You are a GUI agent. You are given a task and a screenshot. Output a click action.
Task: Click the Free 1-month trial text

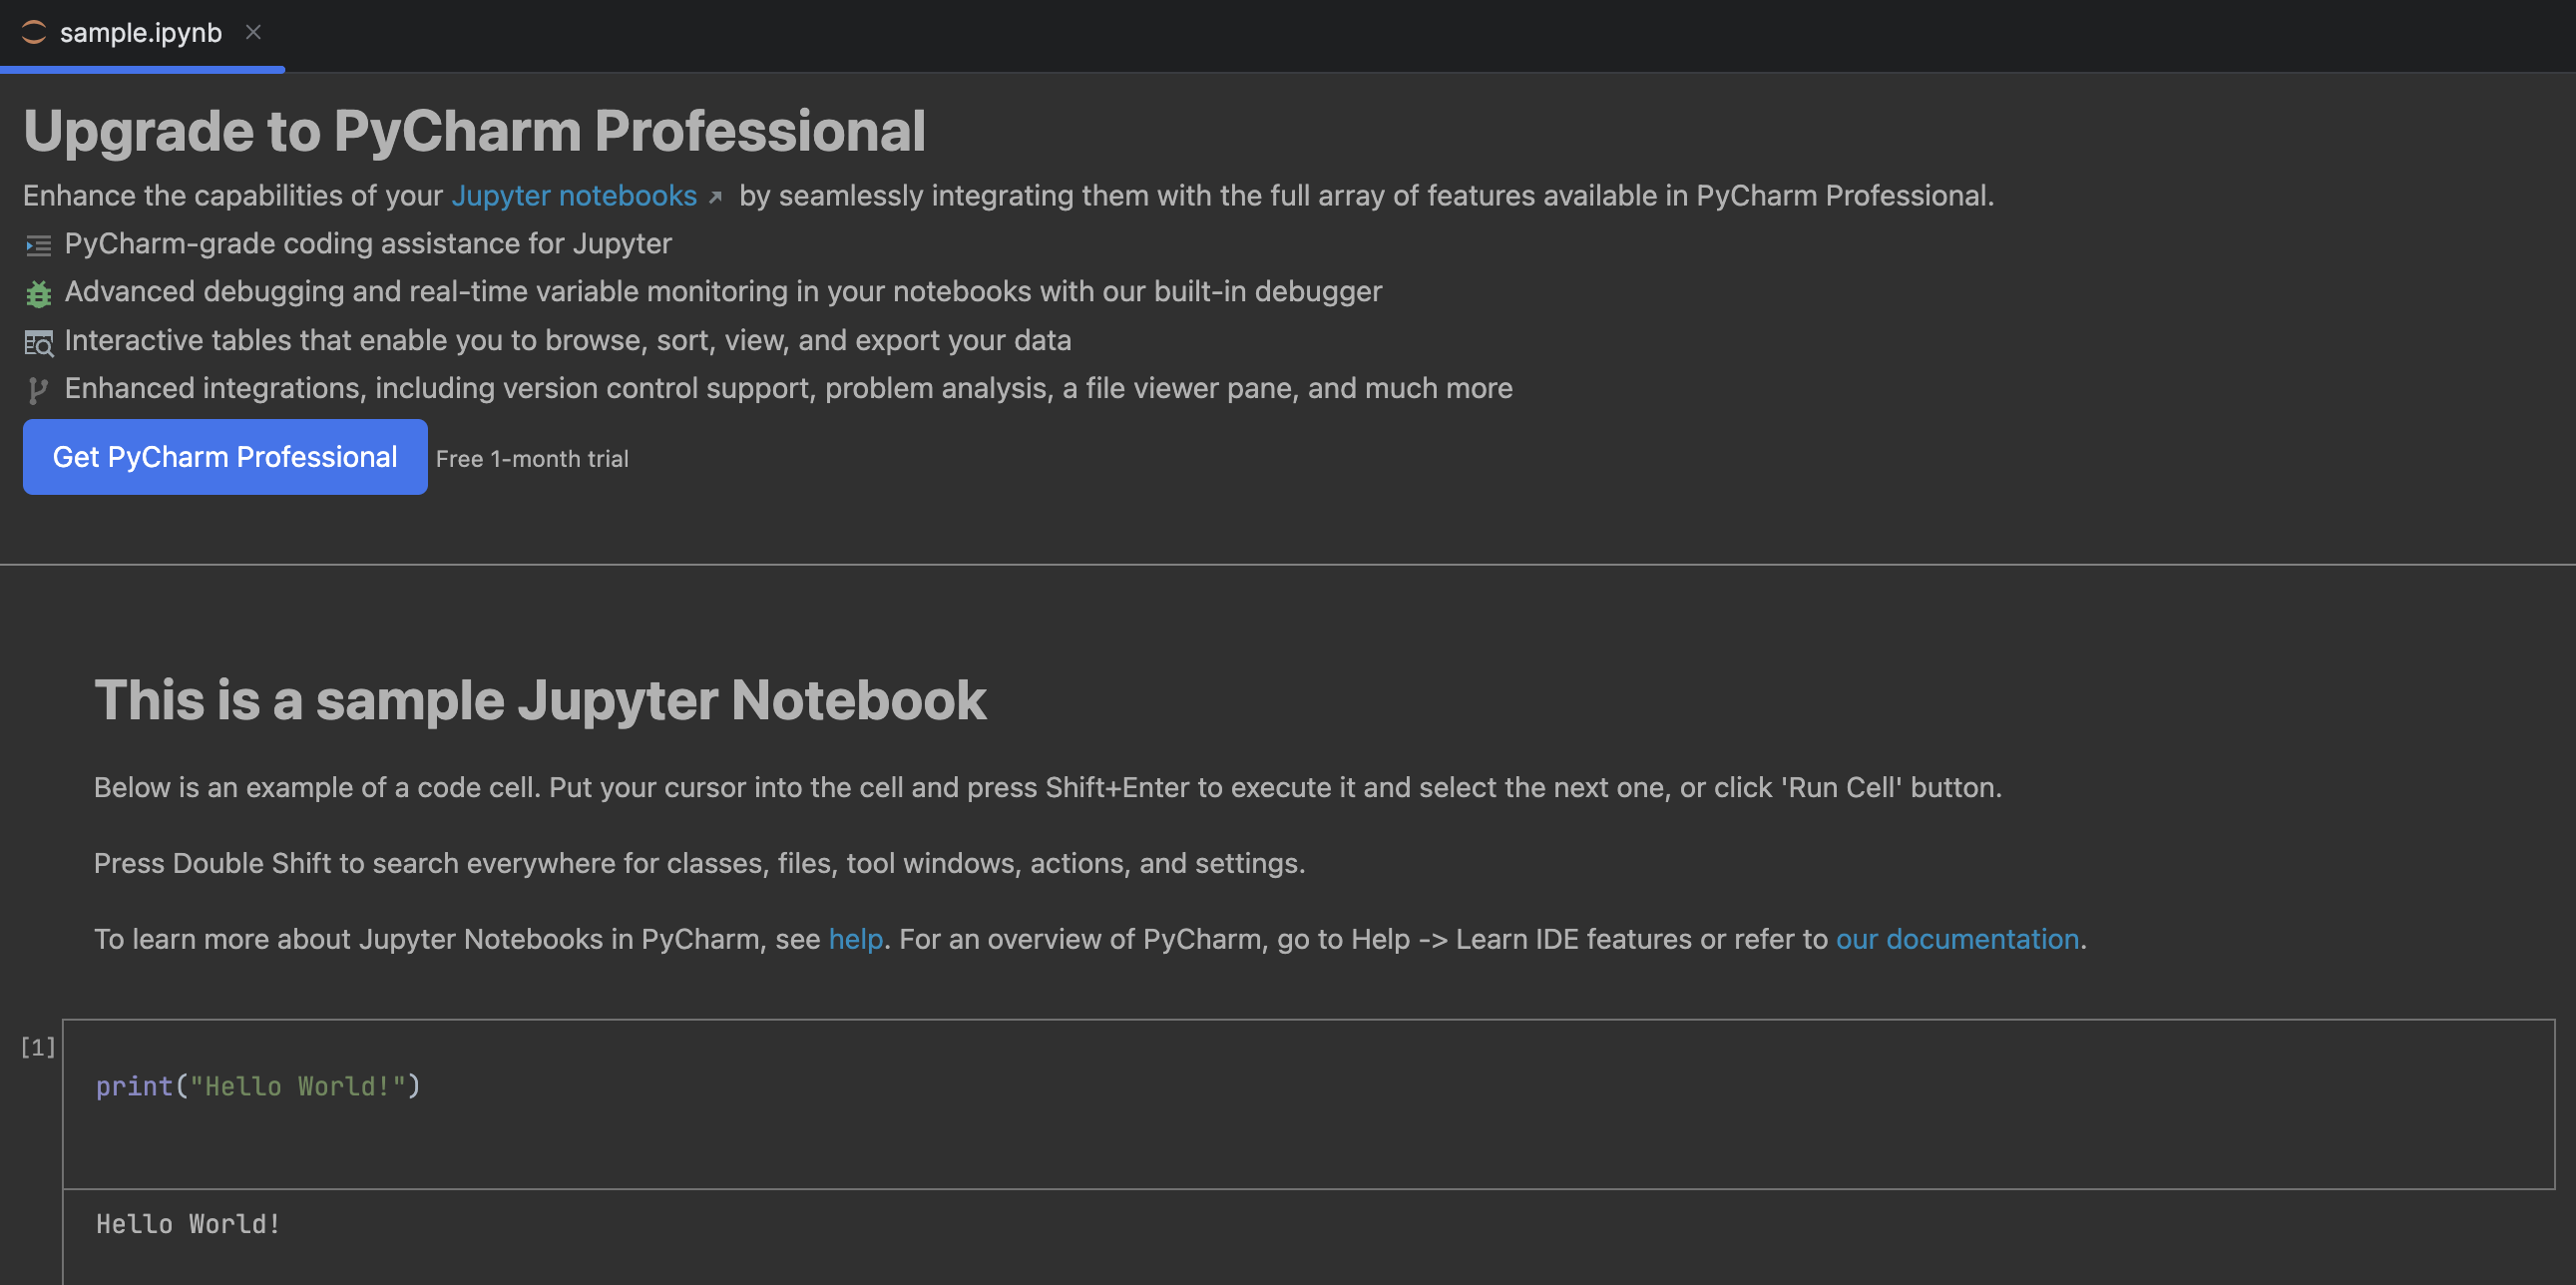531,459
